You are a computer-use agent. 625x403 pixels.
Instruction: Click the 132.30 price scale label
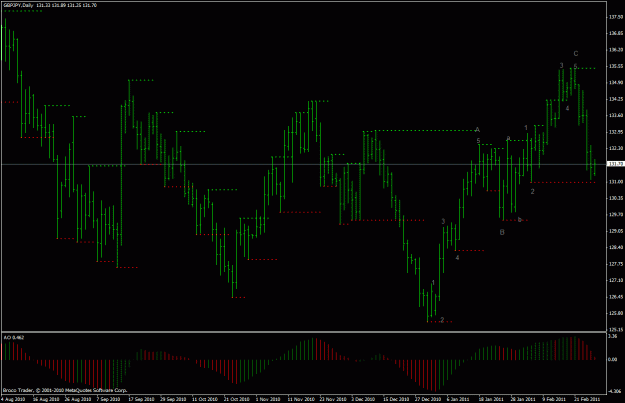pos(615,148)
